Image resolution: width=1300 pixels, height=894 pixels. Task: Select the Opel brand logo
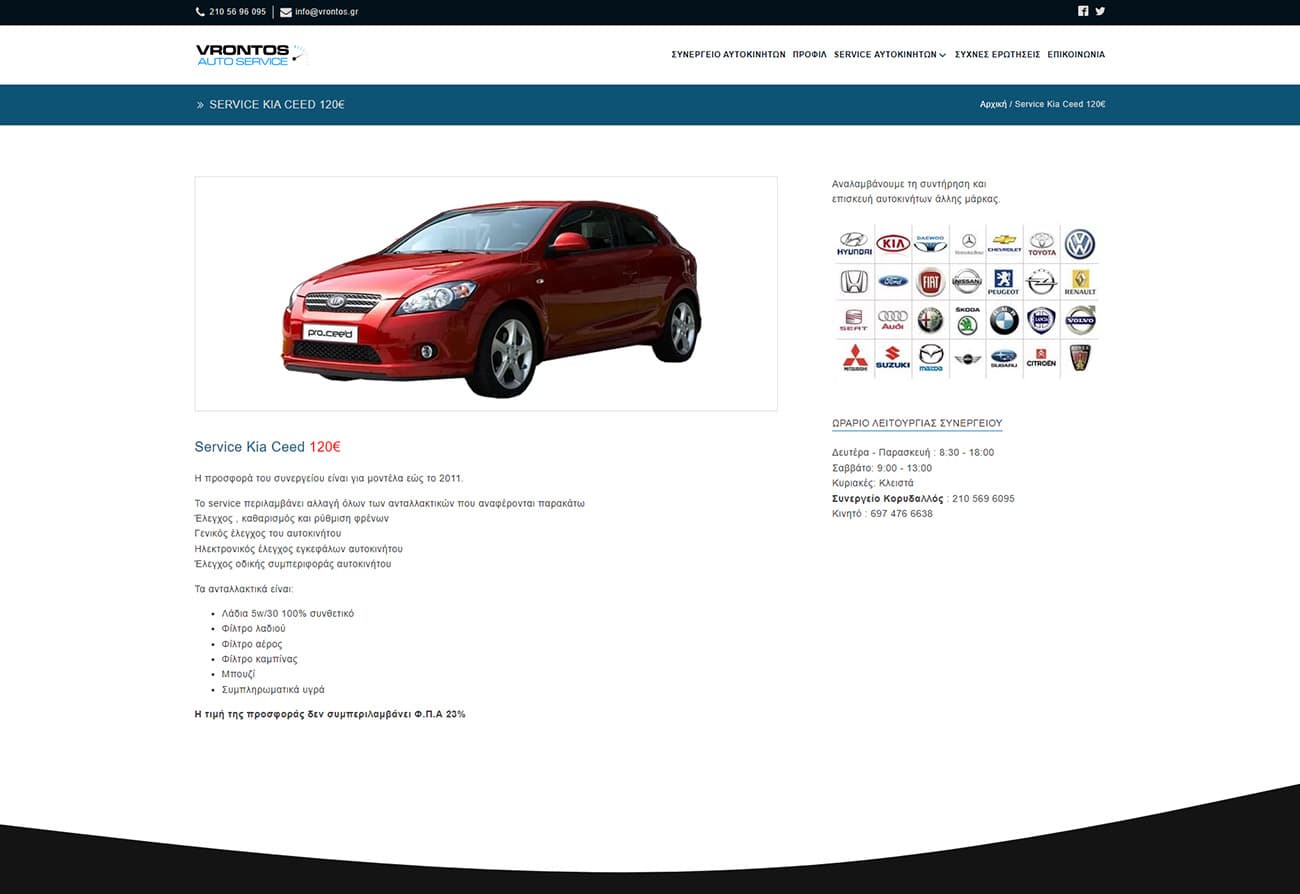coord(1042,281)
